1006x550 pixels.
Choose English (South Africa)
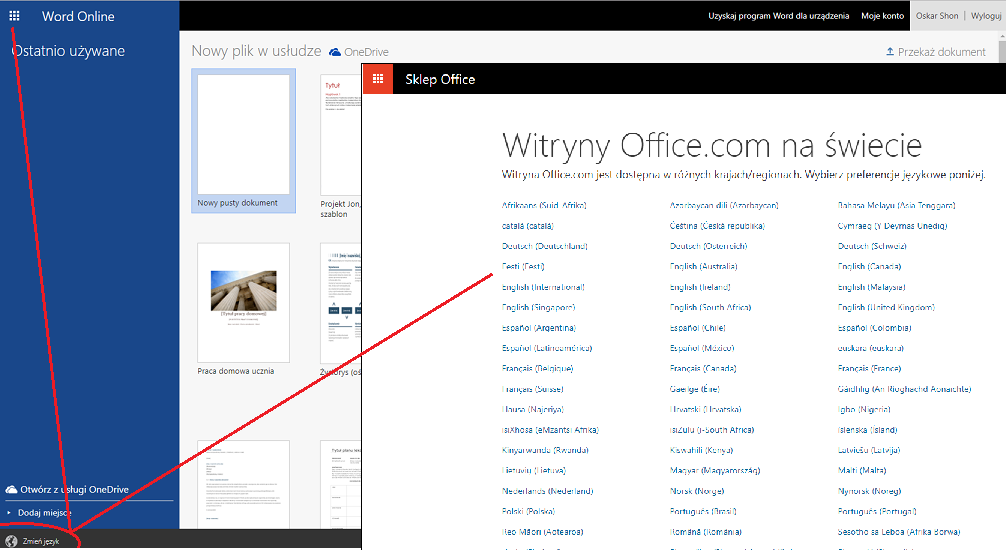pos(710,307)
